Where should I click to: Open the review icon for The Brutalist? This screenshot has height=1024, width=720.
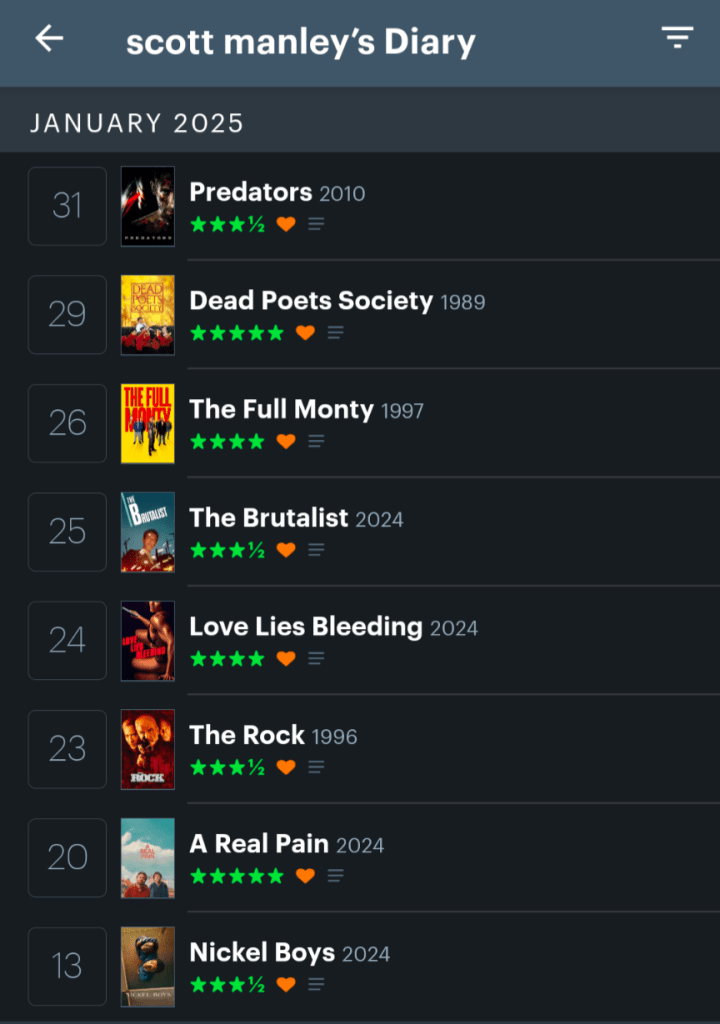click(316, 550)
